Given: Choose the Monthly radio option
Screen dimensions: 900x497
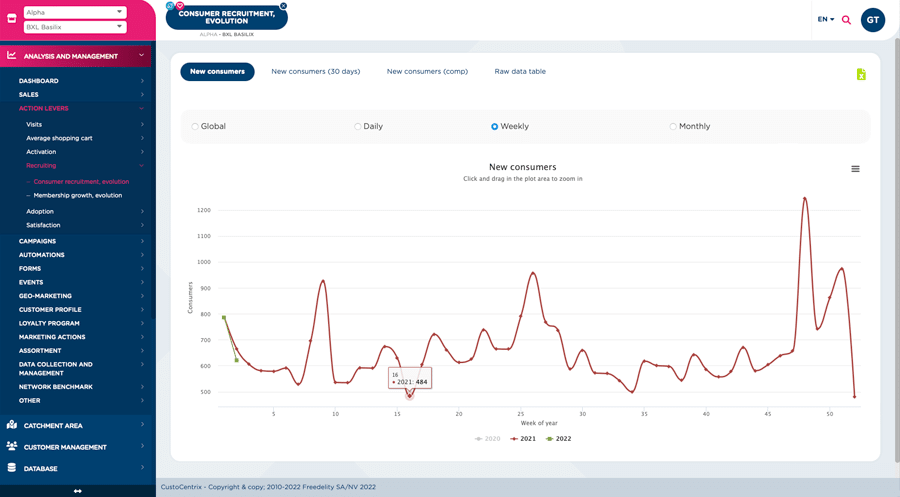Looking at the screenshot, I should click(x=673, y=127).
